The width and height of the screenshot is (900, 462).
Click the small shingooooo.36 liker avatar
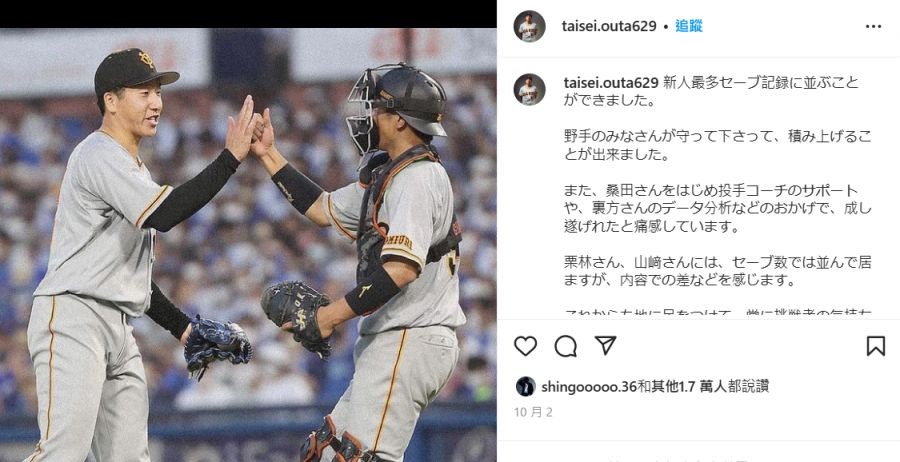(x=525, y=386)
